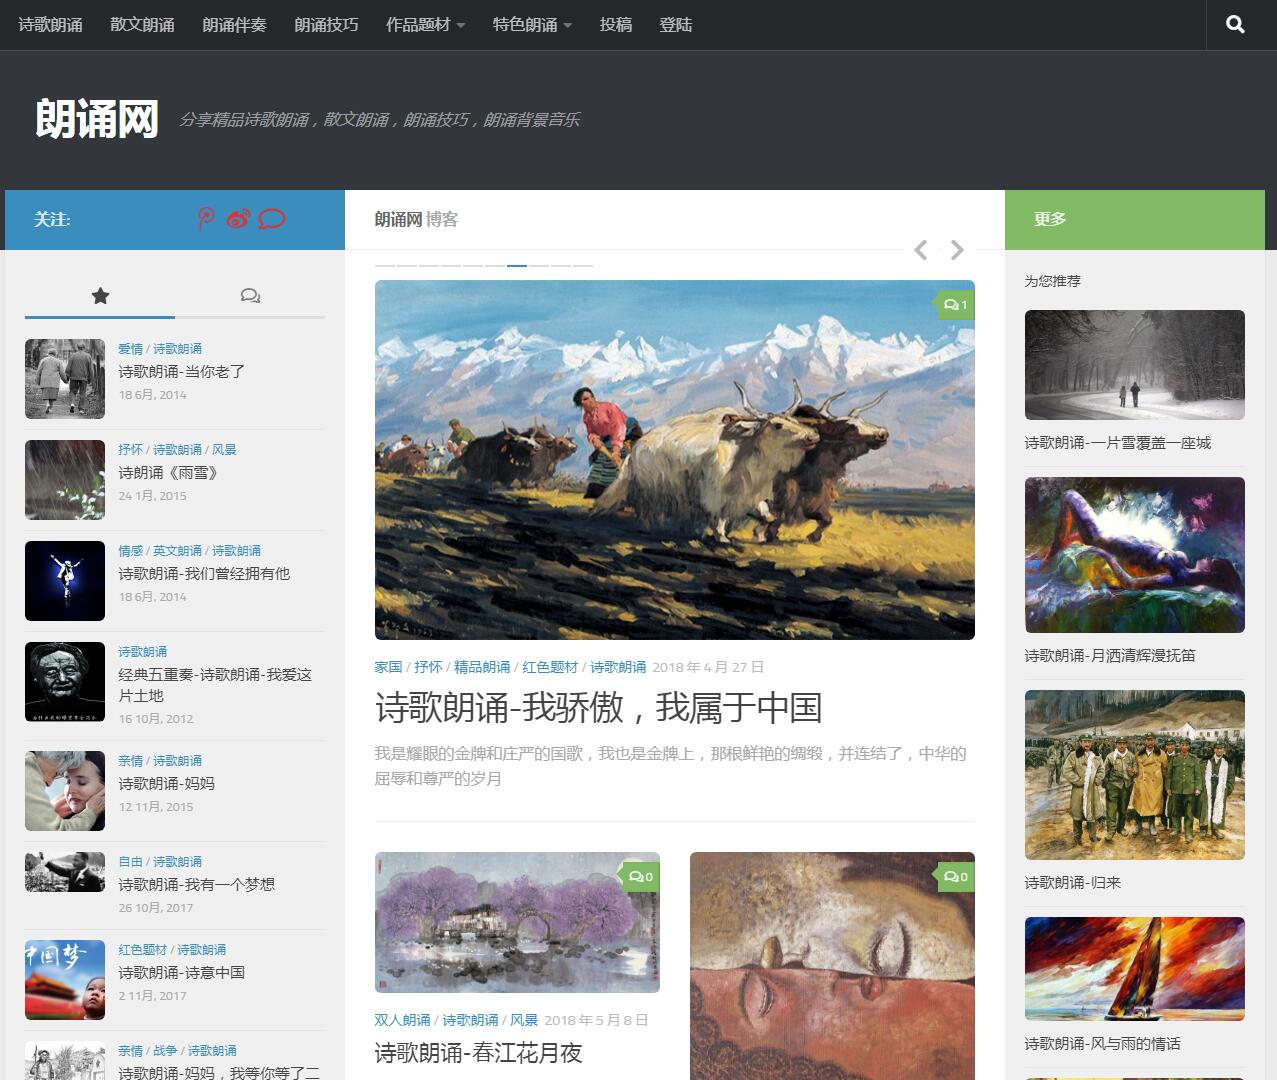
Task: Click the 风景 tag on 雨雪 post
Action: [x=224, y=449]
